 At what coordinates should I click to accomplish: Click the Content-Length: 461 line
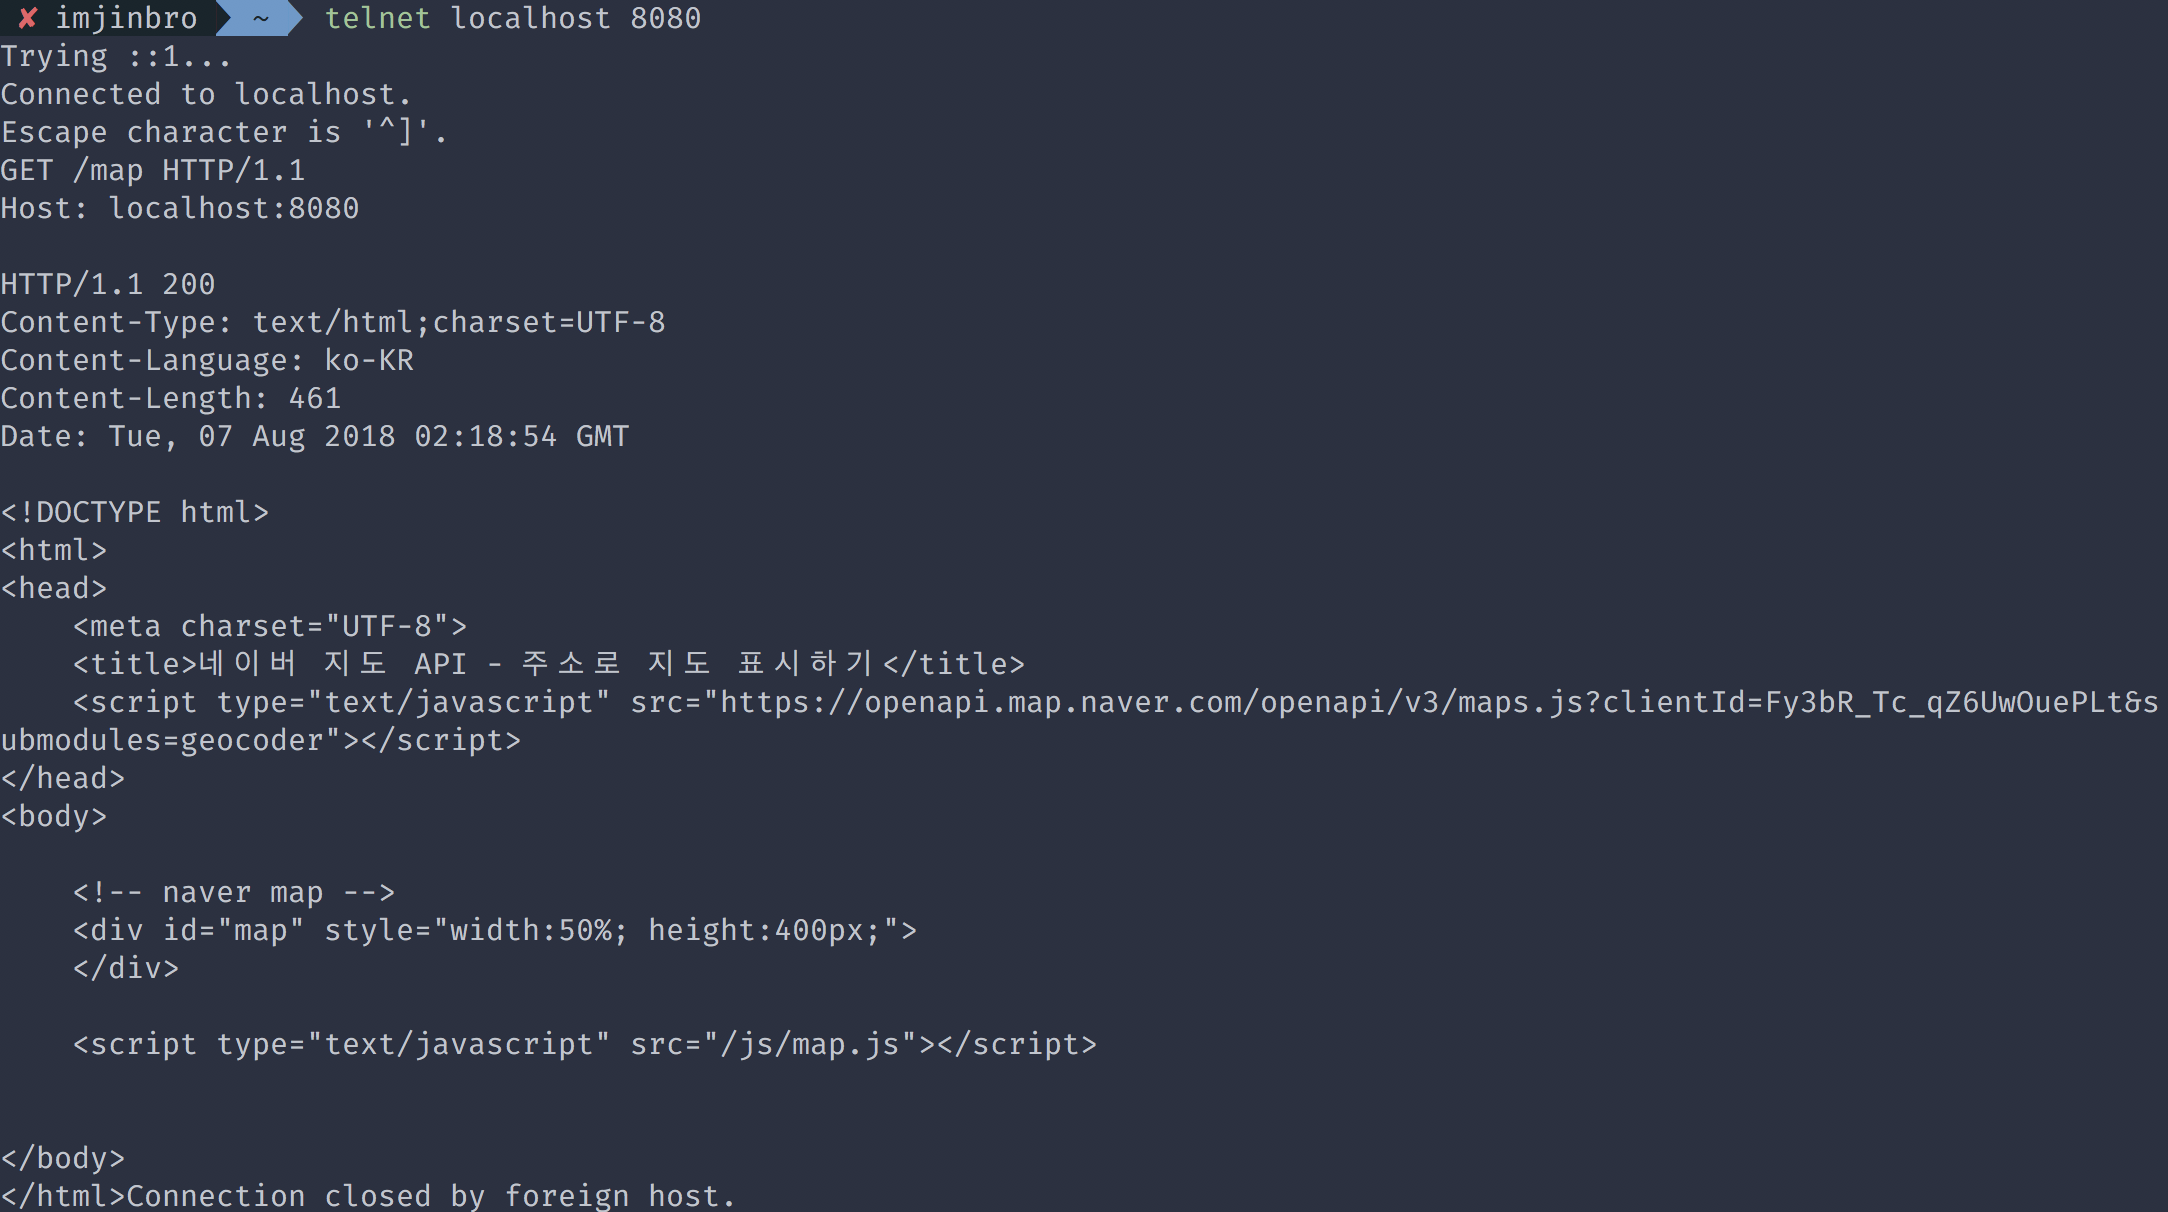click(x=171, y=398)
